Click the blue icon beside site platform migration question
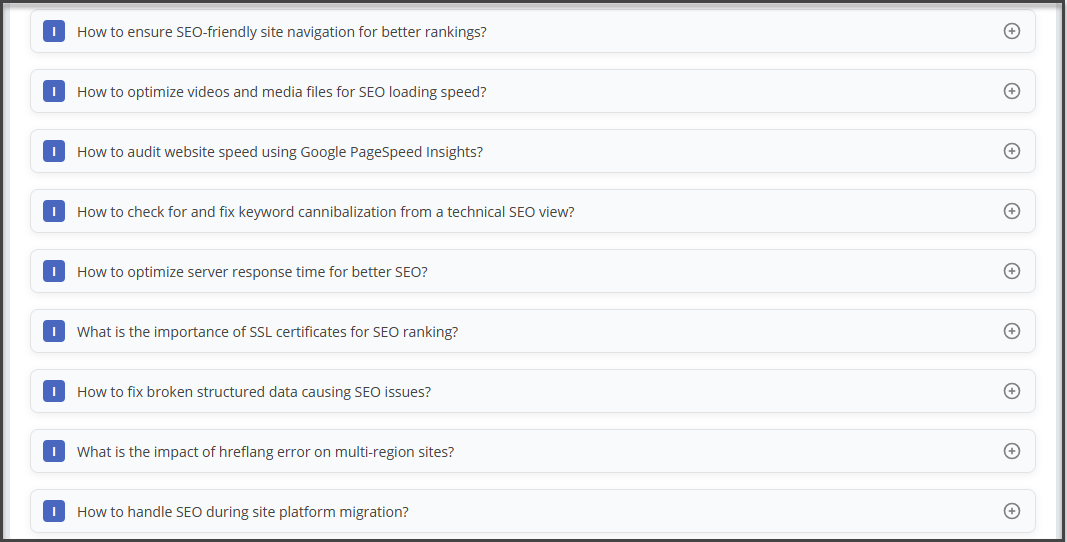This screenshot has height=542, width=1067. [x=54, y=511]
